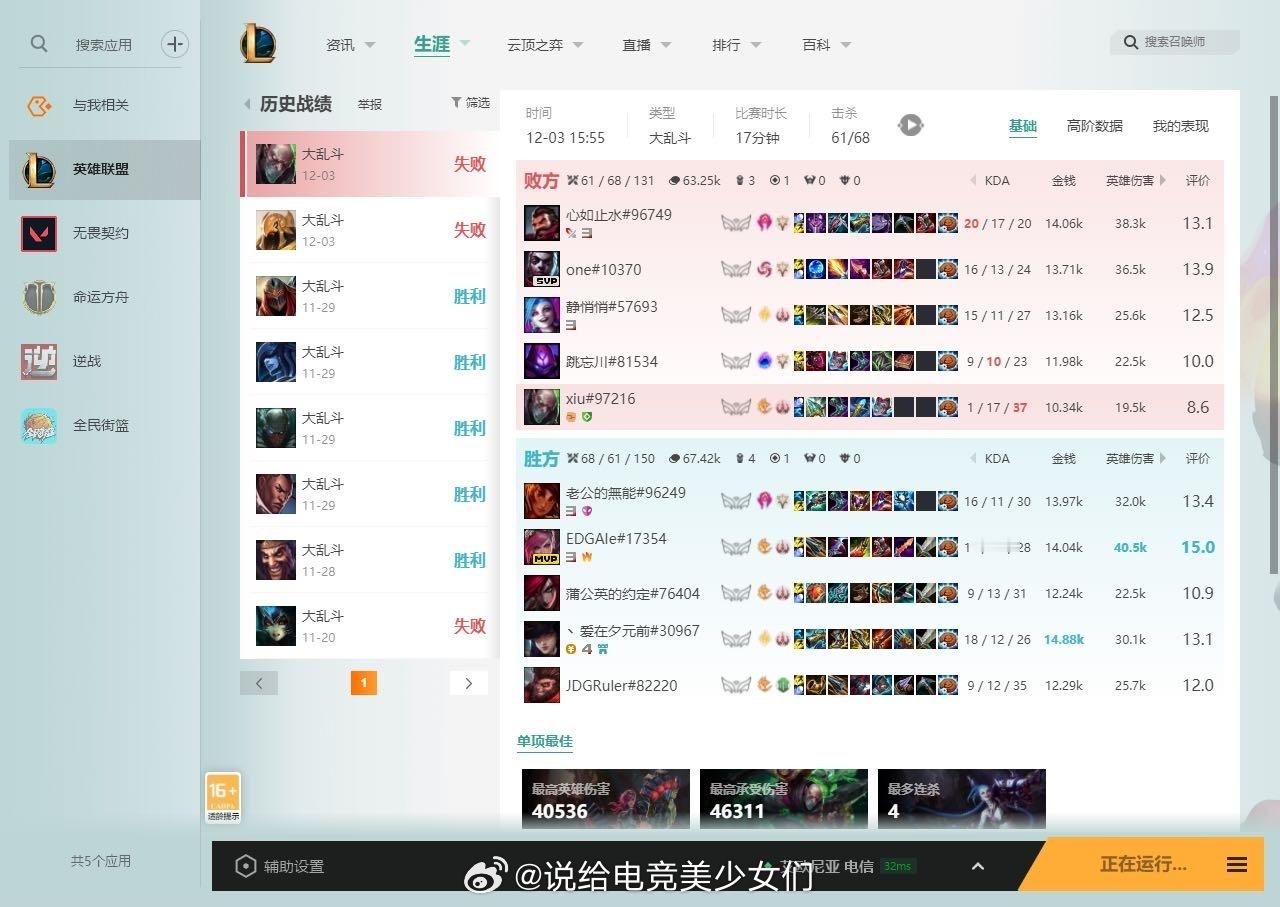
Task: Expand the 直播 menu dropdown
Action: (666, 45)
